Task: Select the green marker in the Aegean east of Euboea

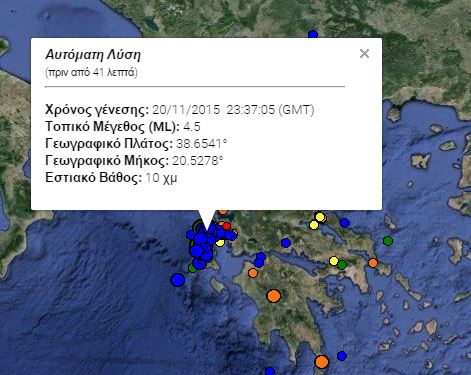Action: pyautogui.click(x=388, y=241)
